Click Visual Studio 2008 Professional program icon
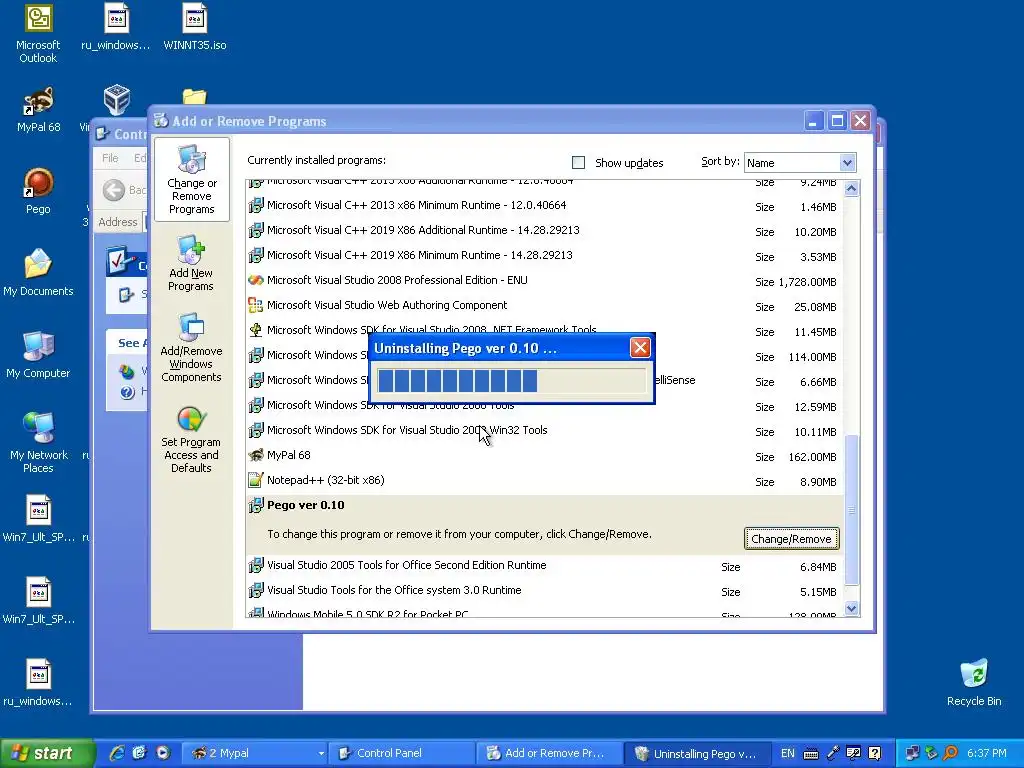Viewport: 1024px width, 768px height. (255, 280)
